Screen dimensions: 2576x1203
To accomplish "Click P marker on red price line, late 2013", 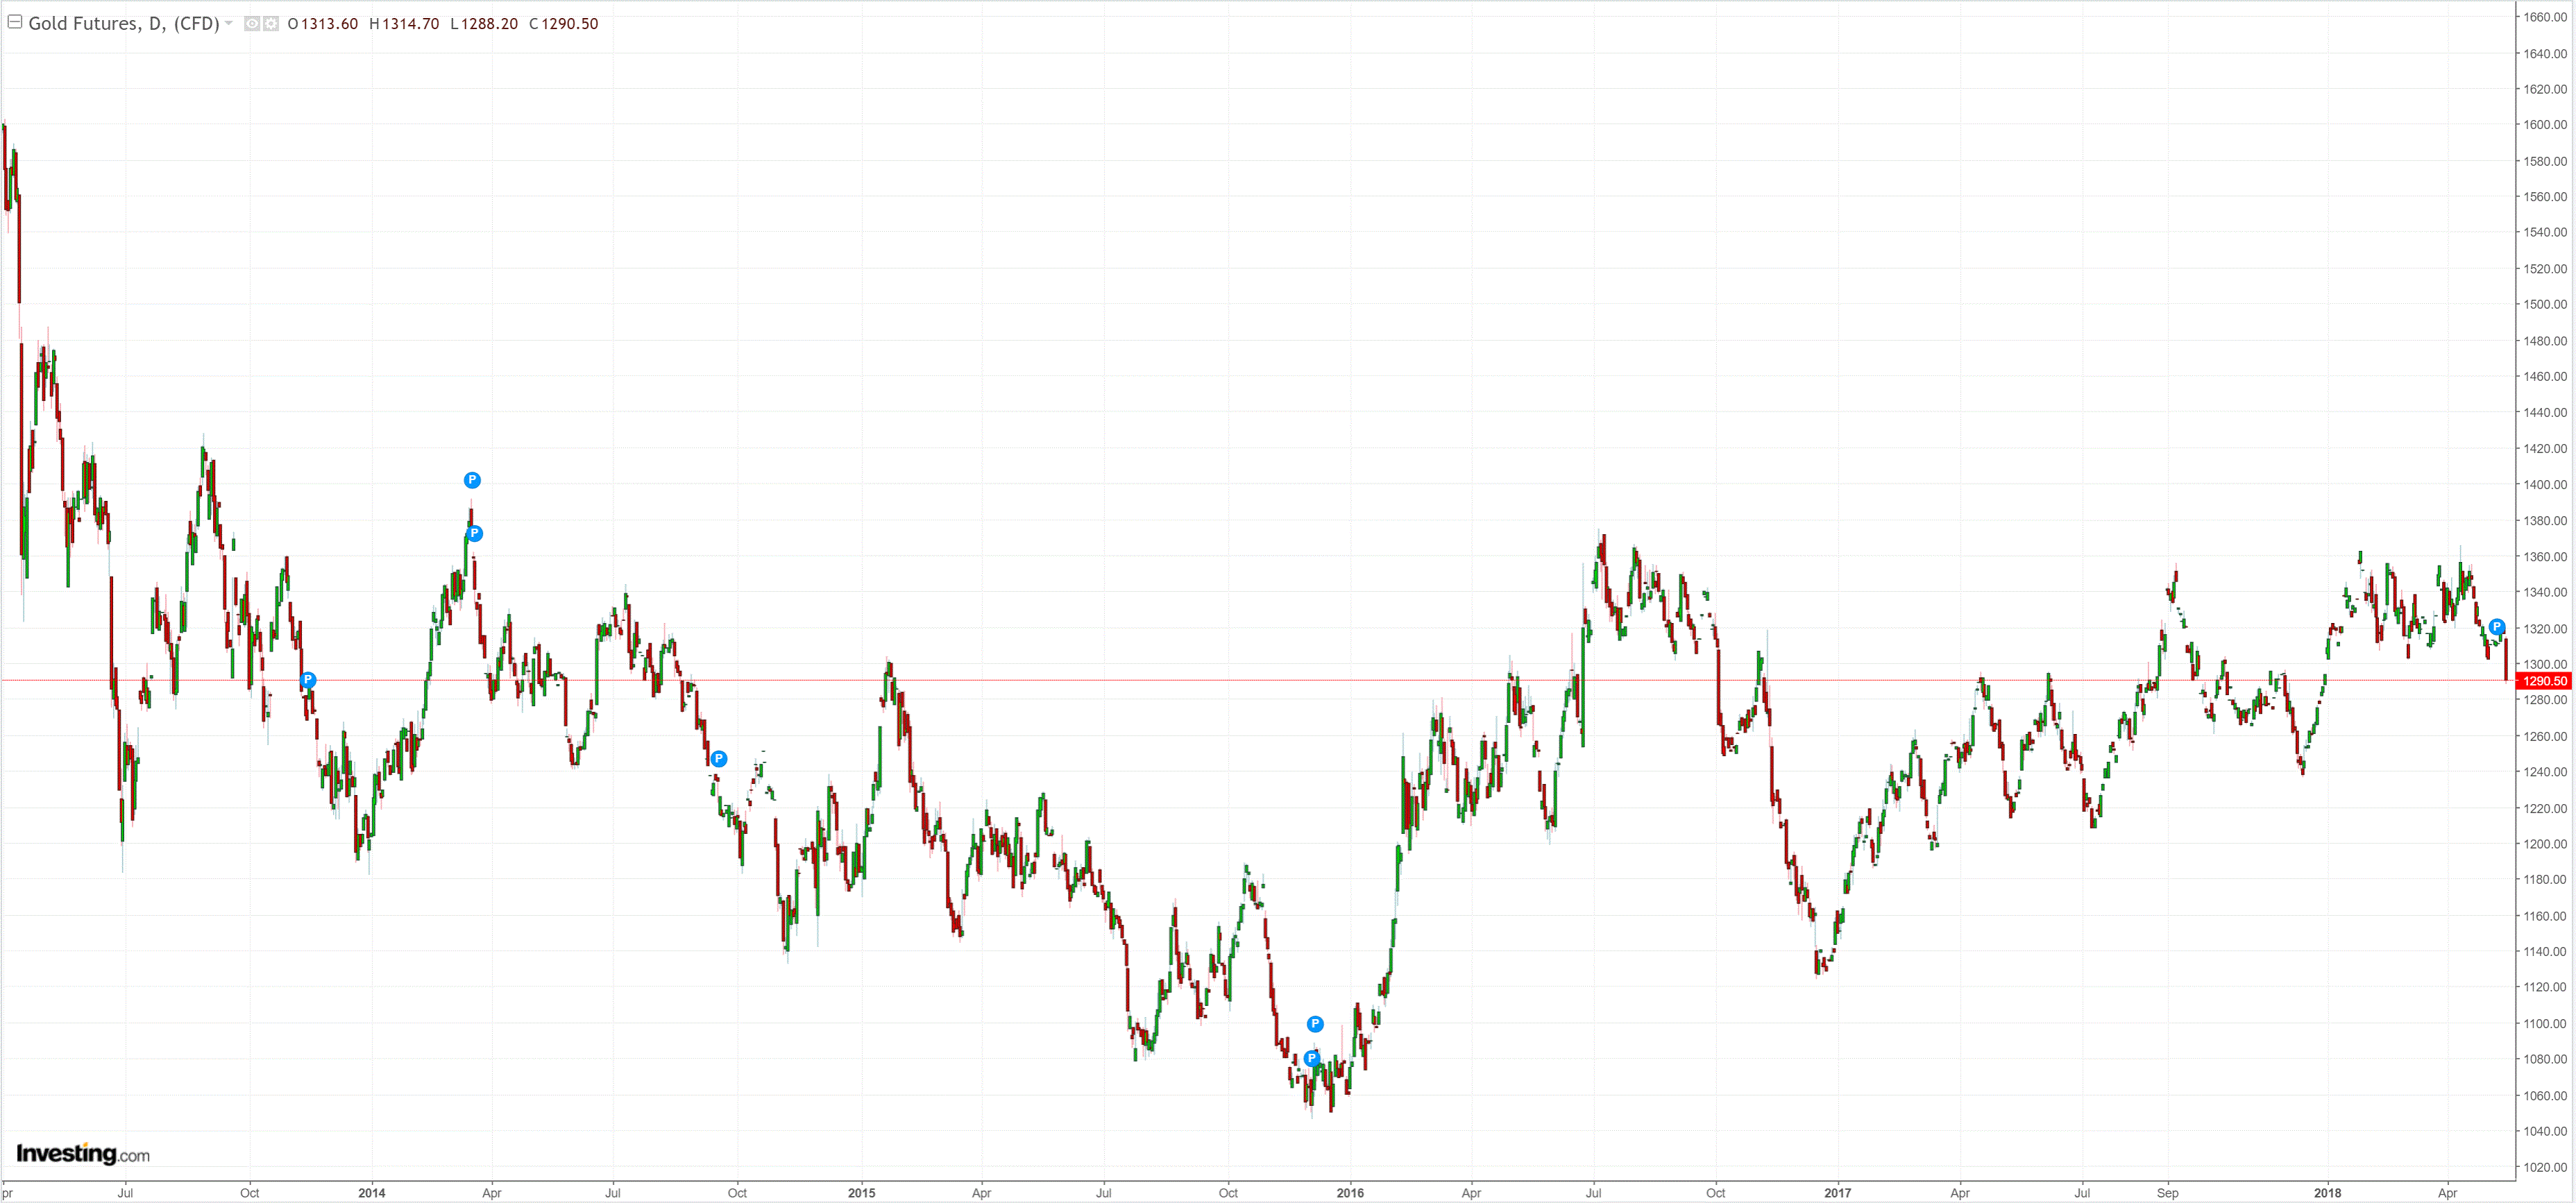I will click(x=308, y=680).
